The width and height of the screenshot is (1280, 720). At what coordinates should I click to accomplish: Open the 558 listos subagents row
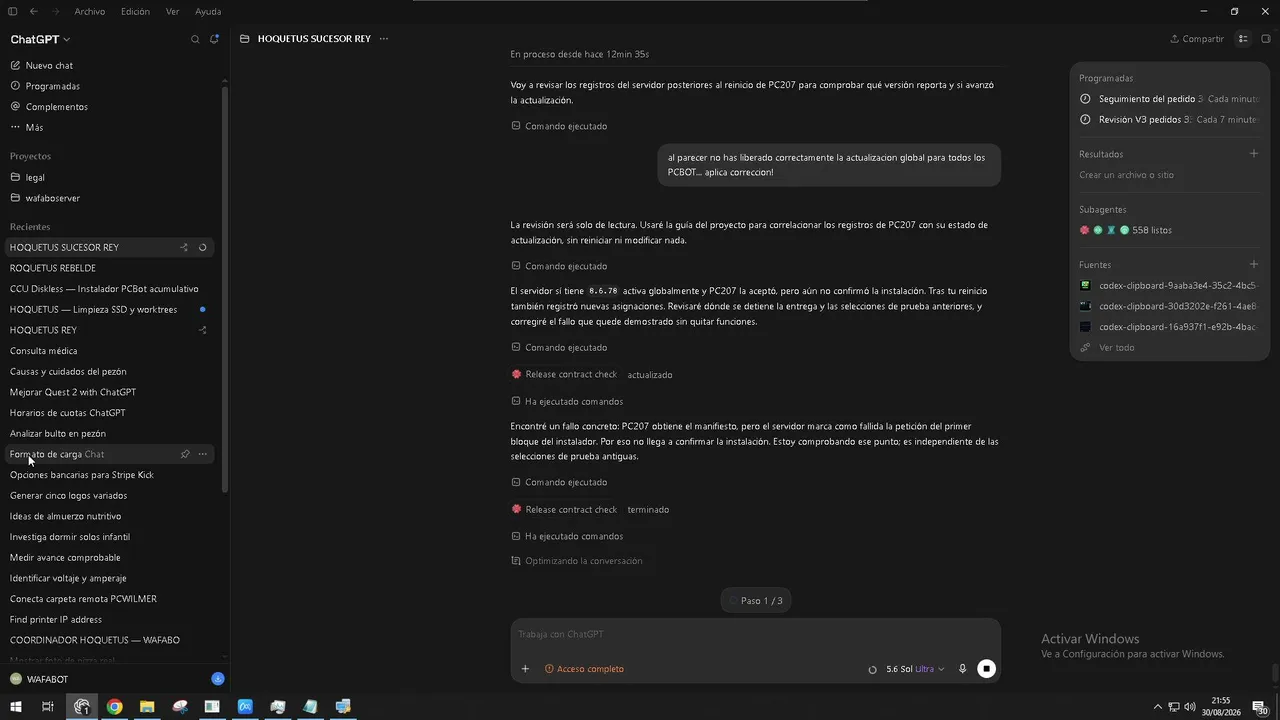(x=1126, y=230)
